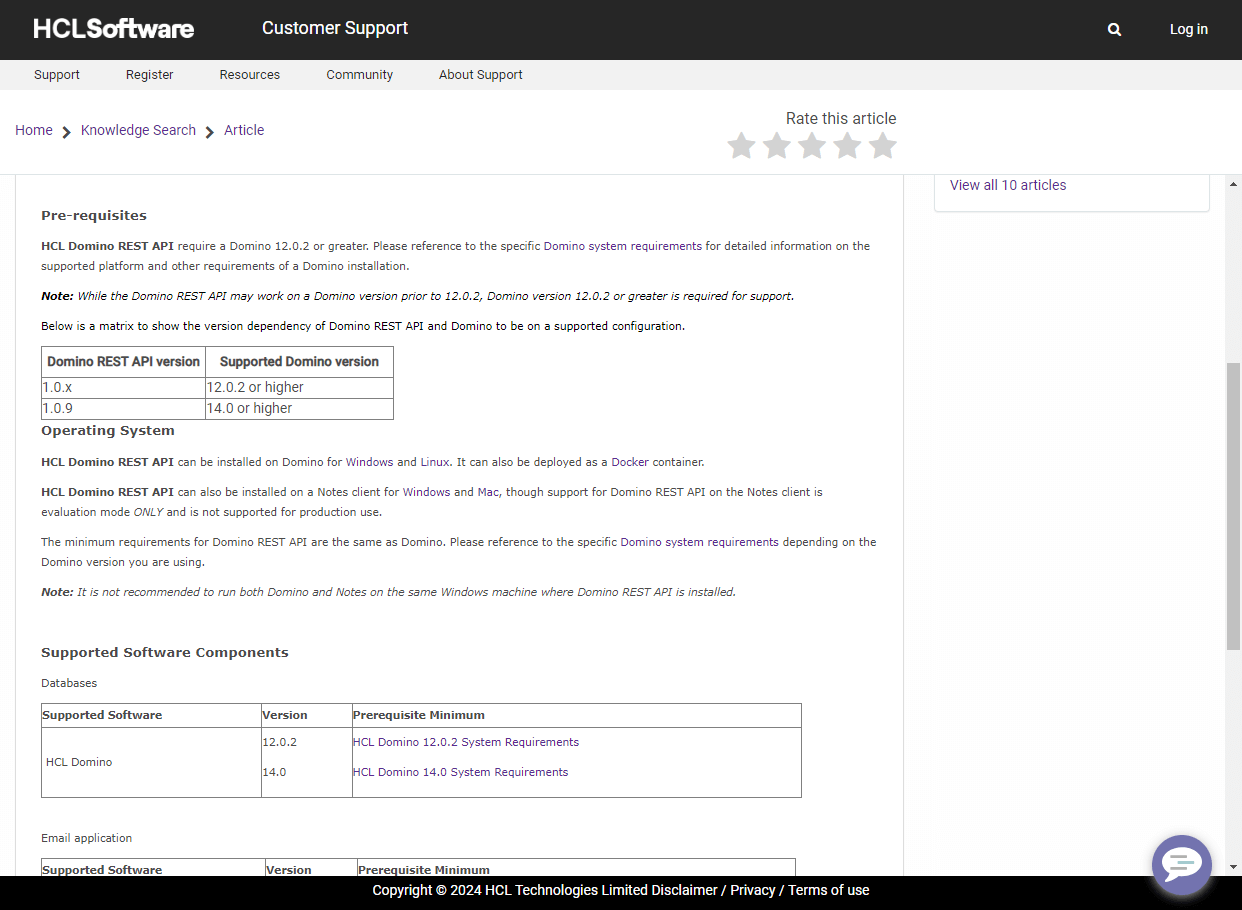Click the 'Rate this article' text
Image resolution: width=1242 pixels, height=910 pixels.
pos(841,118)
